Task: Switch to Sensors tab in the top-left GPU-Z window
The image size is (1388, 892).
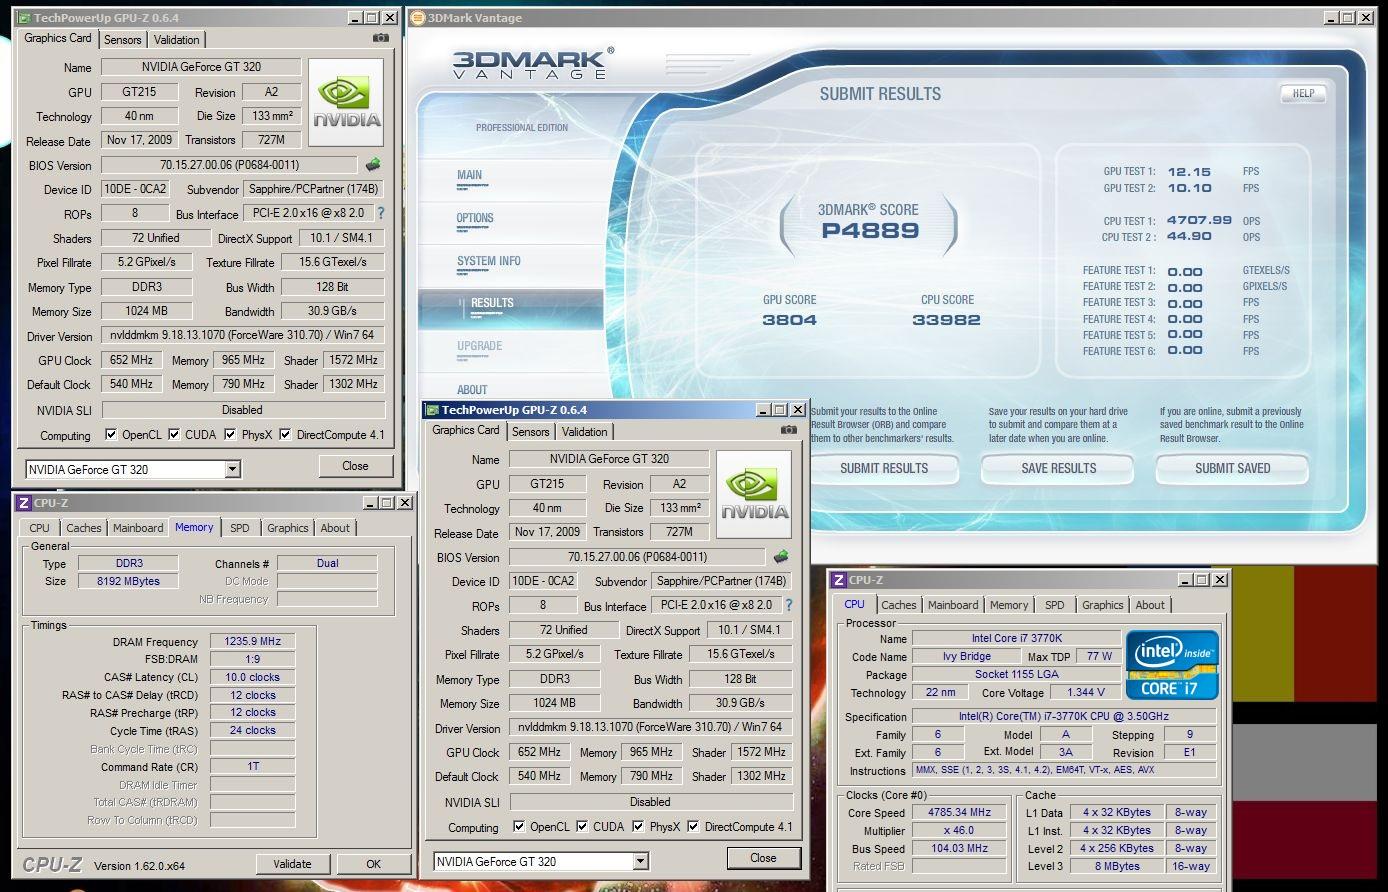Action: coord(123,40)
